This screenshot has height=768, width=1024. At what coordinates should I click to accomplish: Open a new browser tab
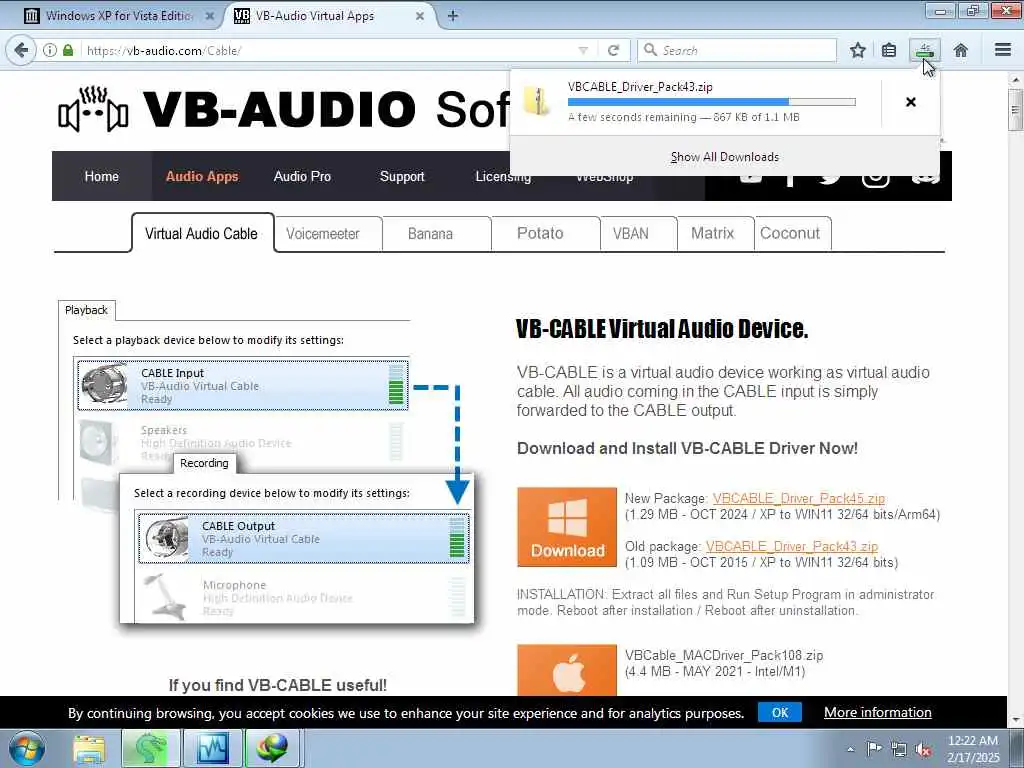coord(453,16)
